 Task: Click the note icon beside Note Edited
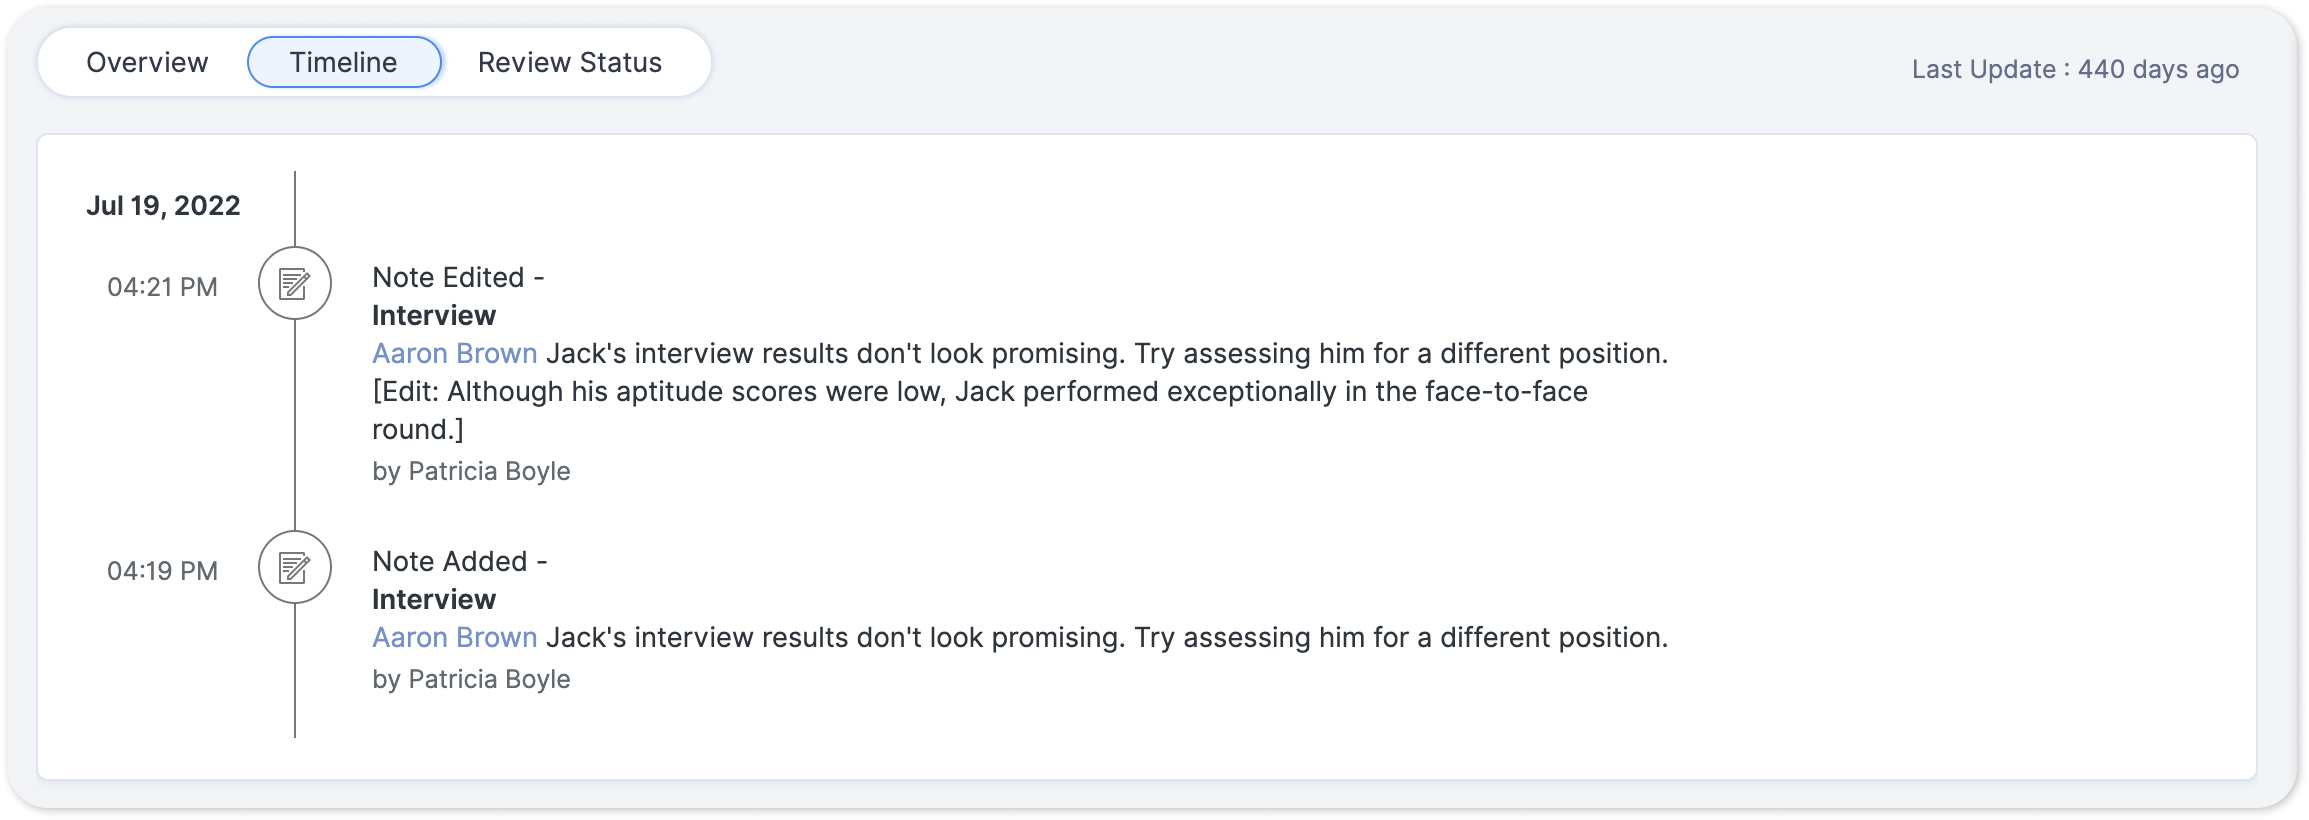[294, 283]
